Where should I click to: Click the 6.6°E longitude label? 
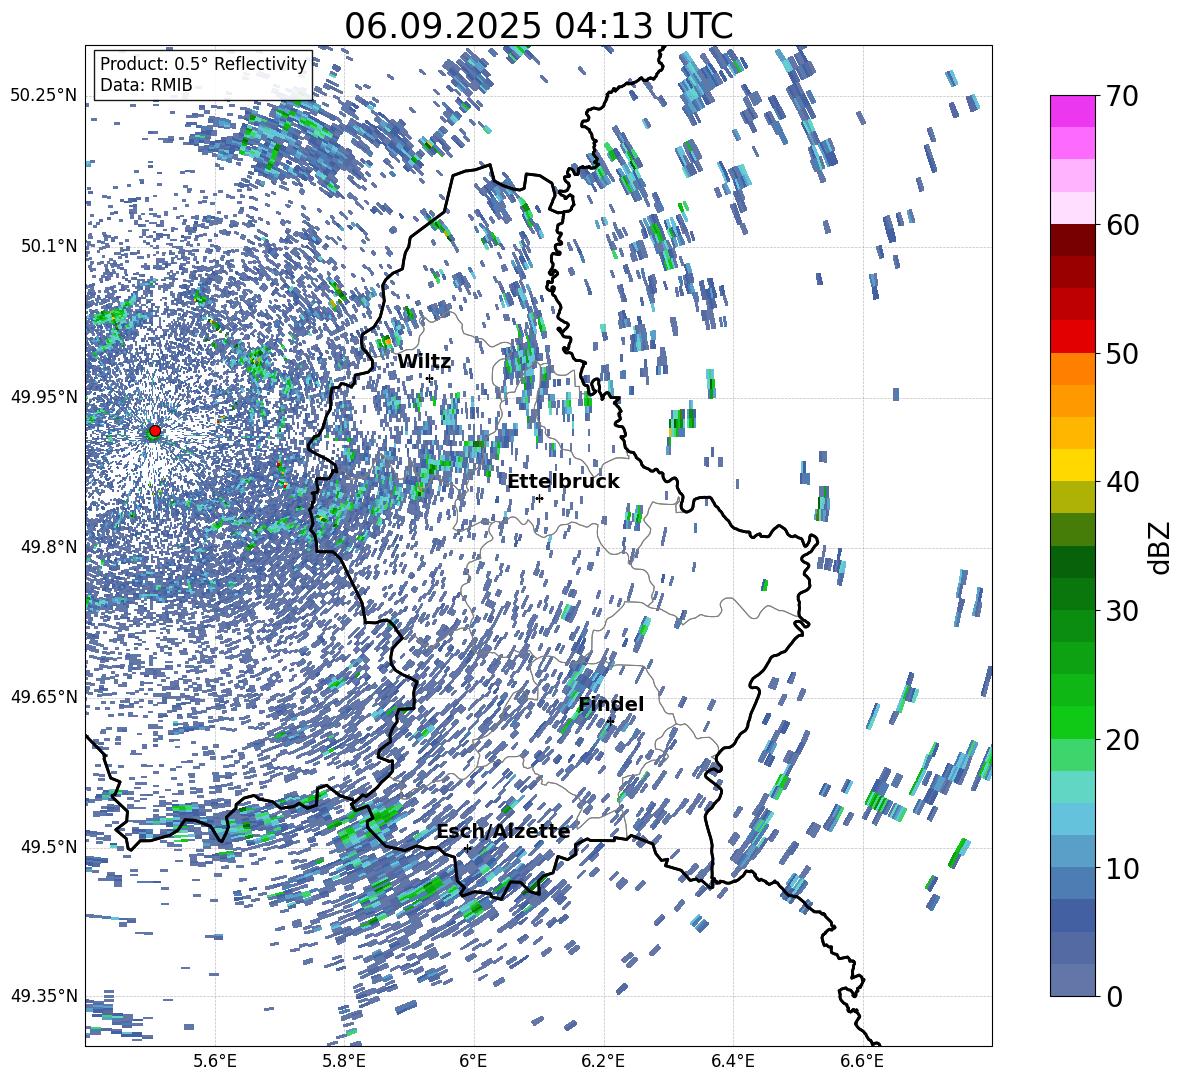[862, 1061]
